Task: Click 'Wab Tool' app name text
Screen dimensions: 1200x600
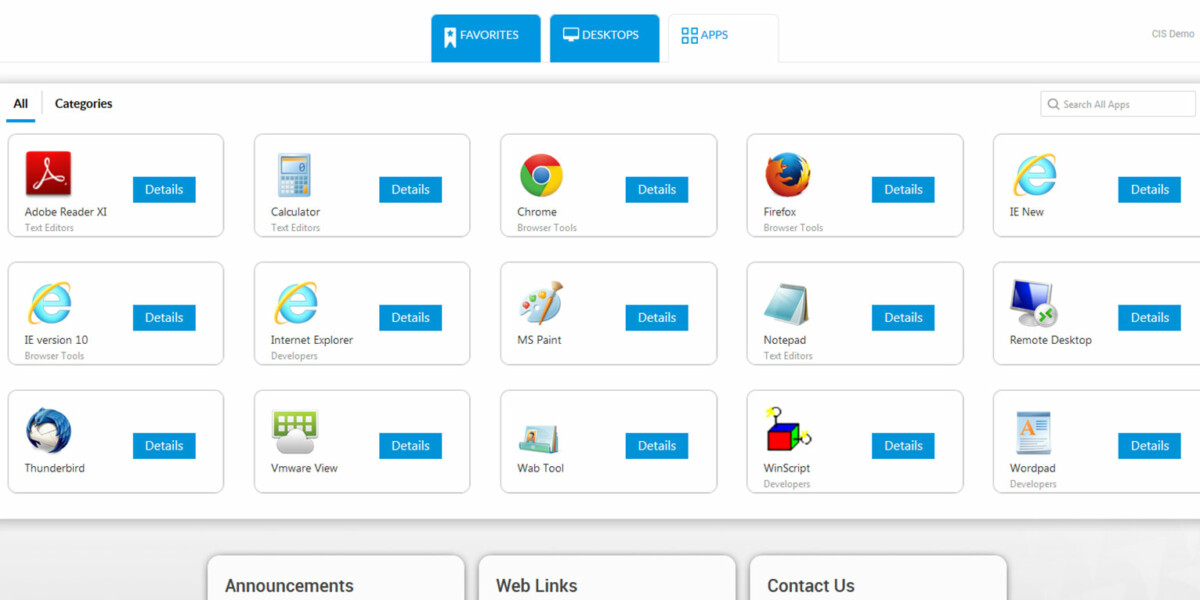Action: pyautogui.click(x=541, y=468)
